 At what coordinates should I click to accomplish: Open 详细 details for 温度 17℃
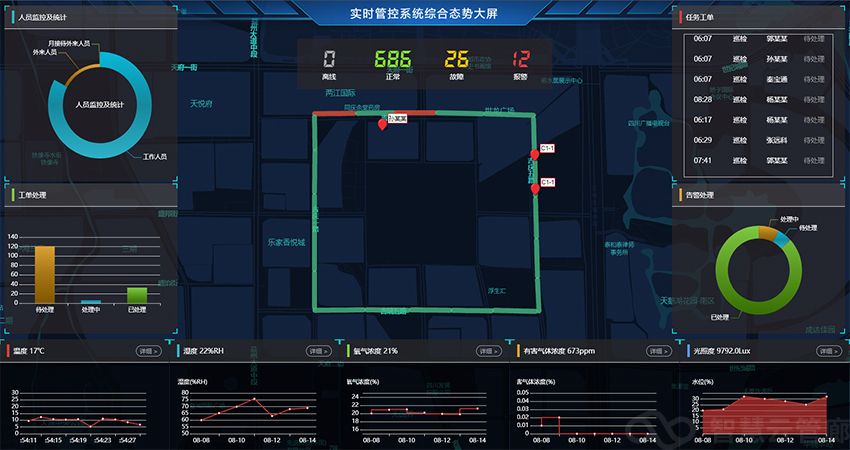[149, 351]
